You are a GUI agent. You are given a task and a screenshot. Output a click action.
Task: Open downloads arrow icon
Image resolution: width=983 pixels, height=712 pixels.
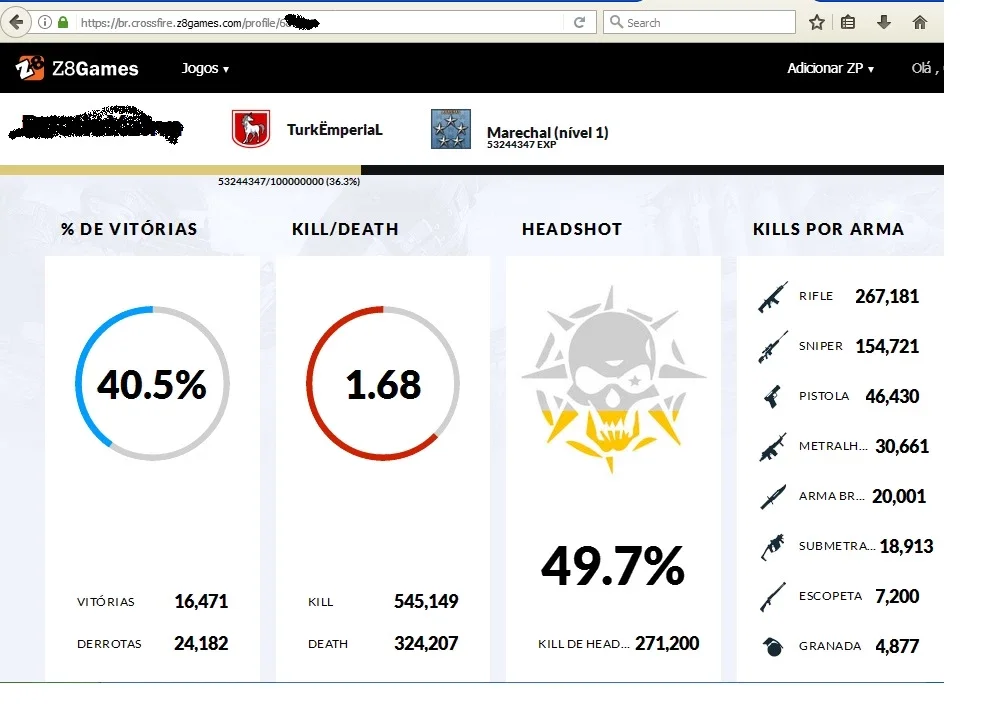coord(883,23)
